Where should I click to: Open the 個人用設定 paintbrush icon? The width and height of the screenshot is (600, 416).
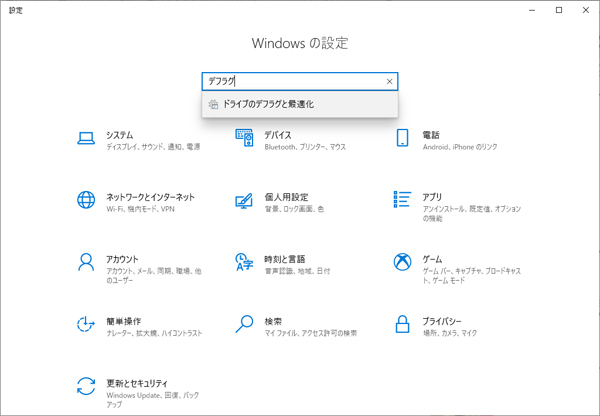click(x=244, y=201)
